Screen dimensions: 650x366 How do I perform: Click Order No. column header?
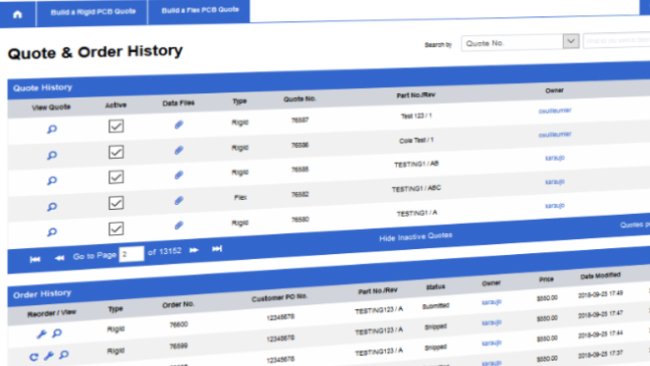click(x=178, y=305)
